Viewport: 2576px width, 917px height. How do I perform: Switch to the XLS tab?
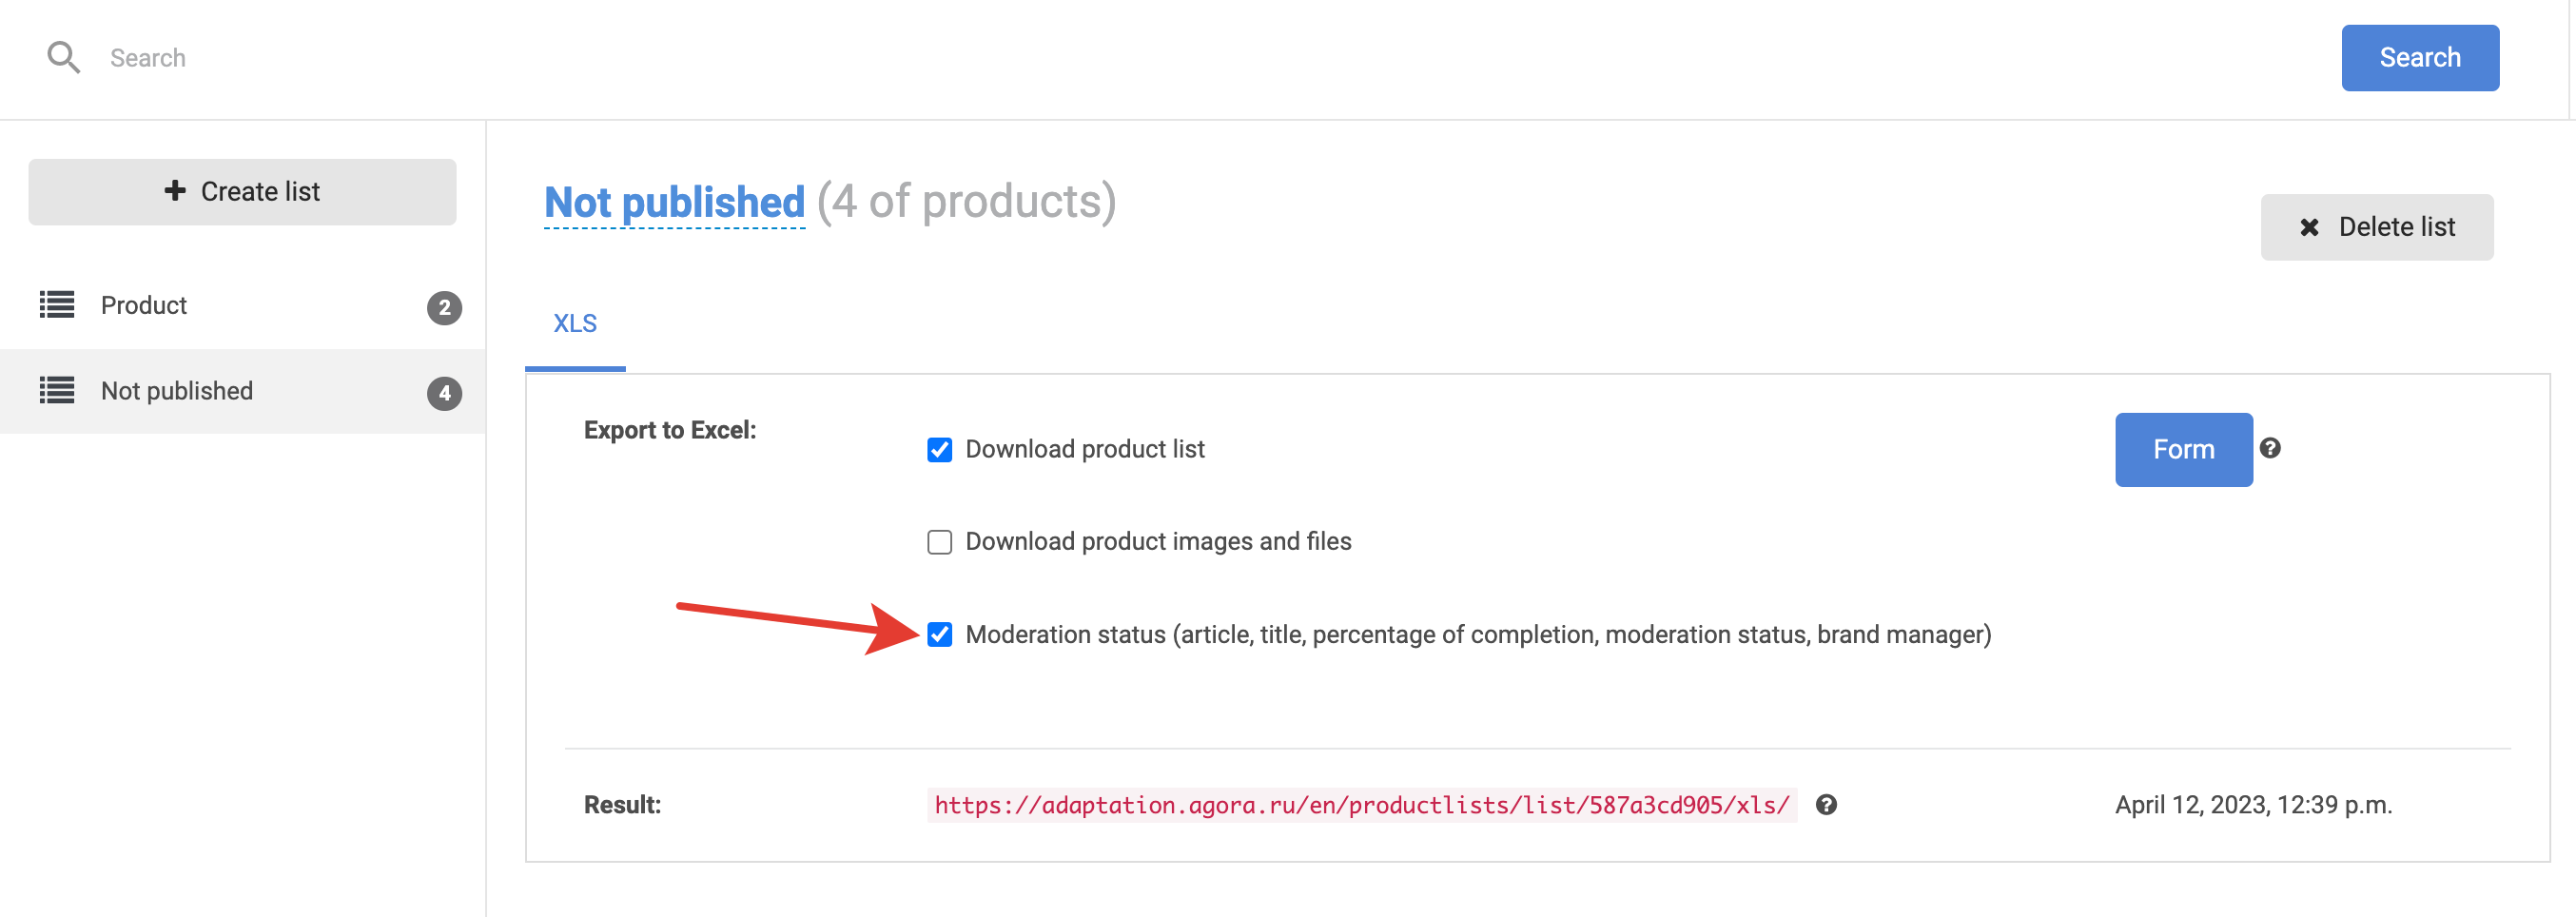[575, 324]
